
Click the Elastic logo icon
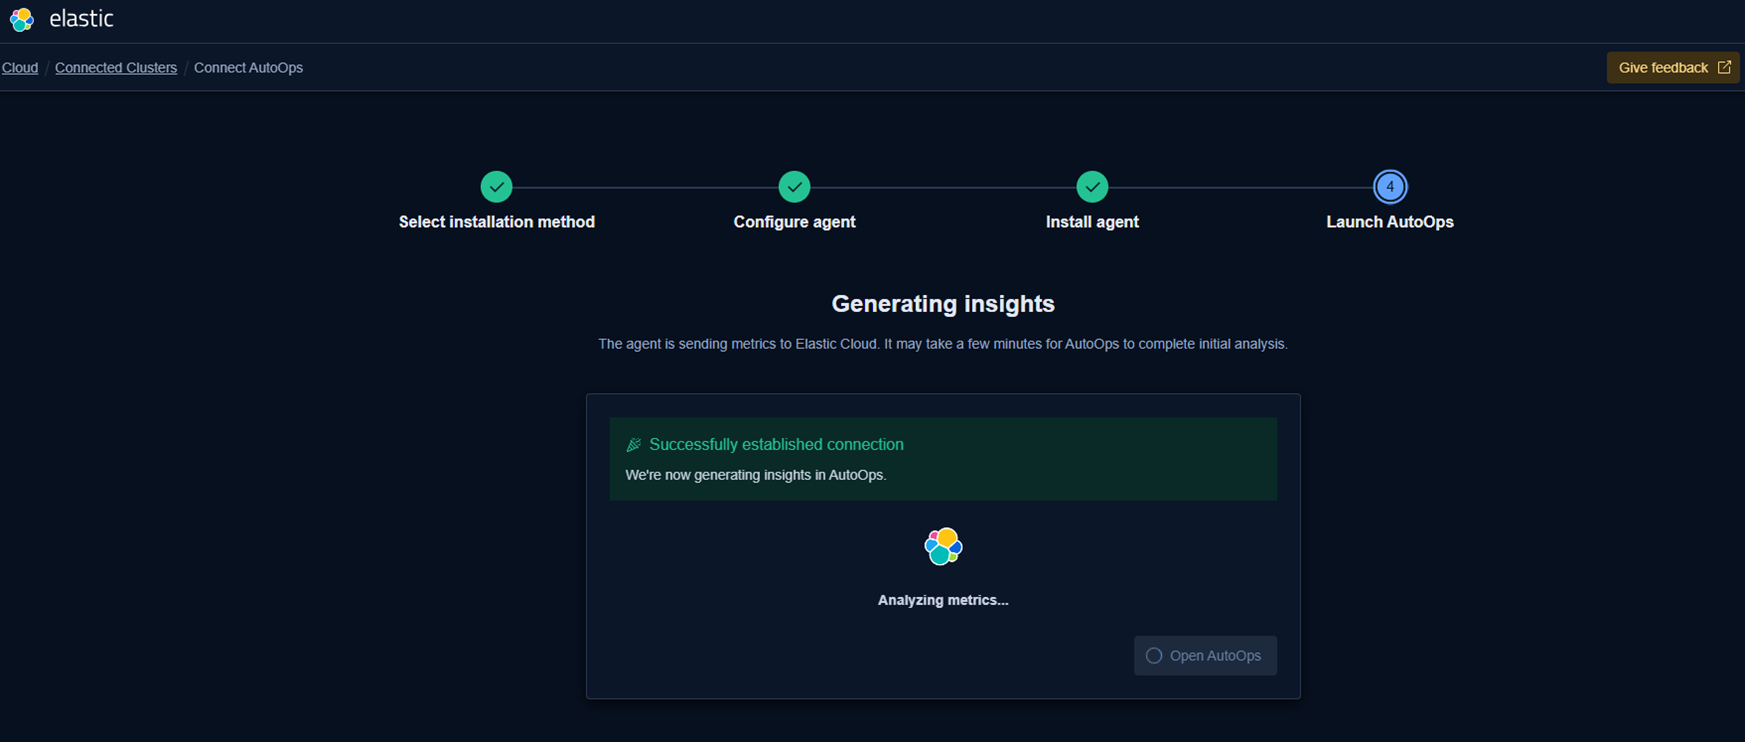click(21, 19)
